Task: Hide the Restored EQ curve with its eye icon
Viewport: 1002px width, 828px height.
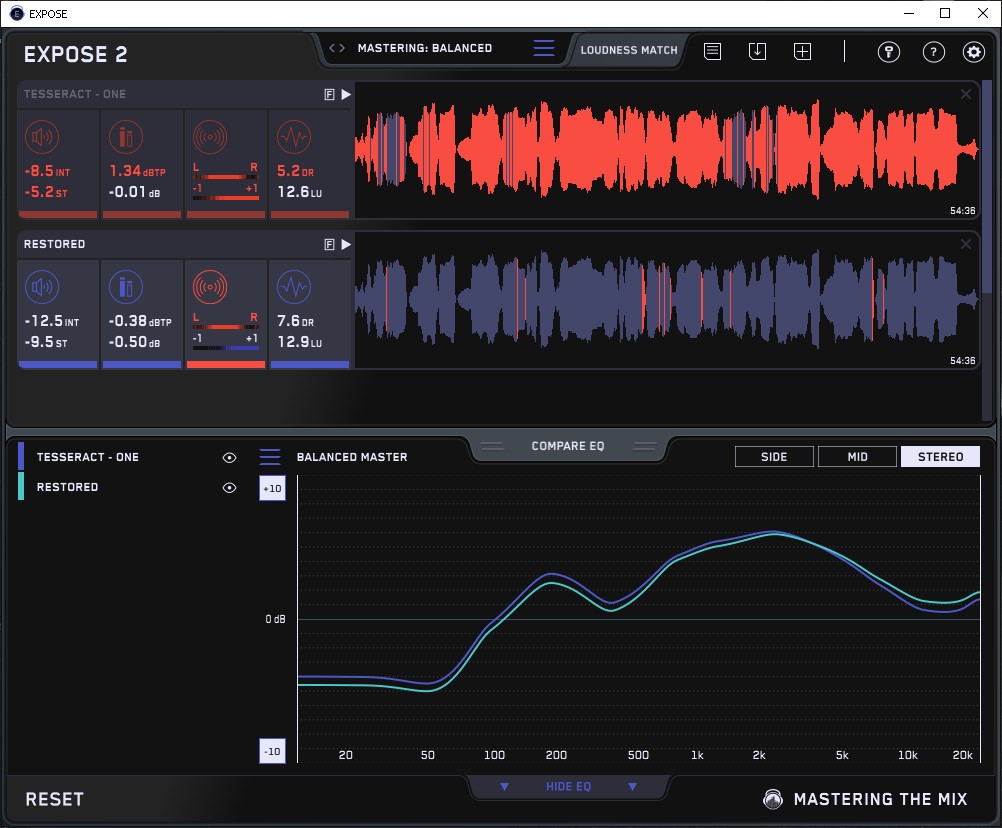Action: 229,488
